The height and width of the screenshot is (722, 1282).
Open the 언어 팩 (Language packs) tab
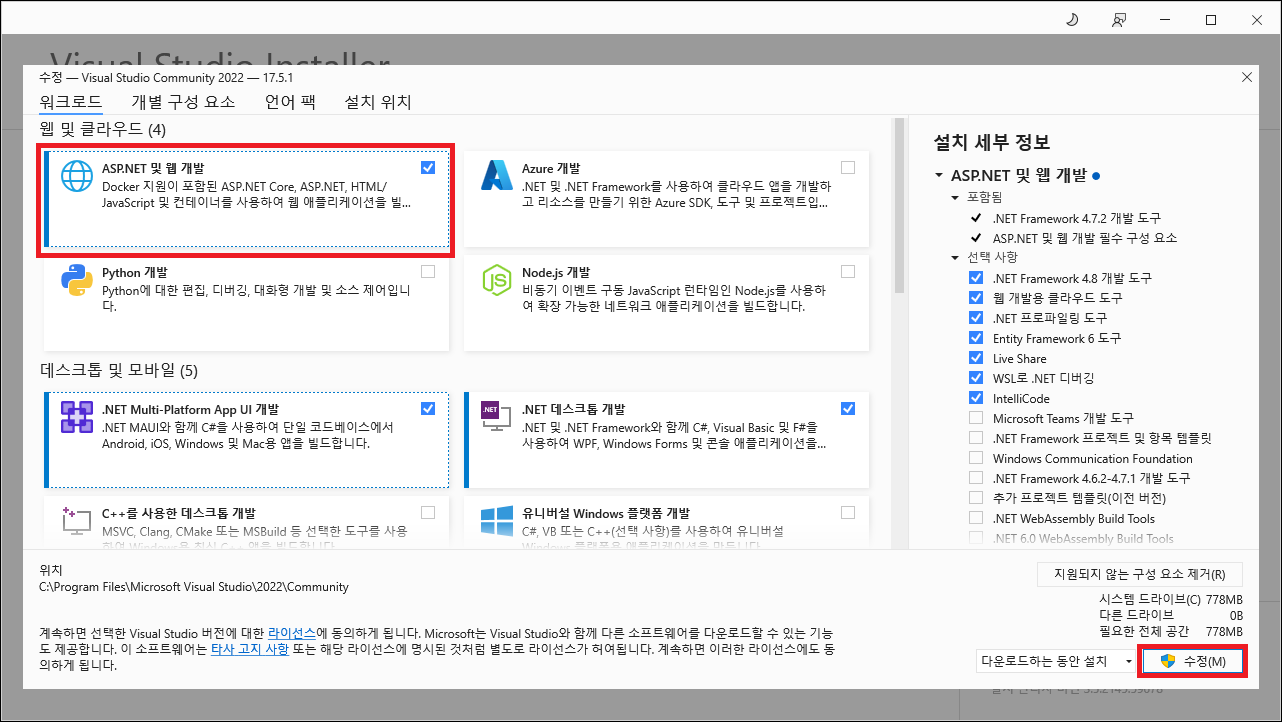(x=290, y=102)
